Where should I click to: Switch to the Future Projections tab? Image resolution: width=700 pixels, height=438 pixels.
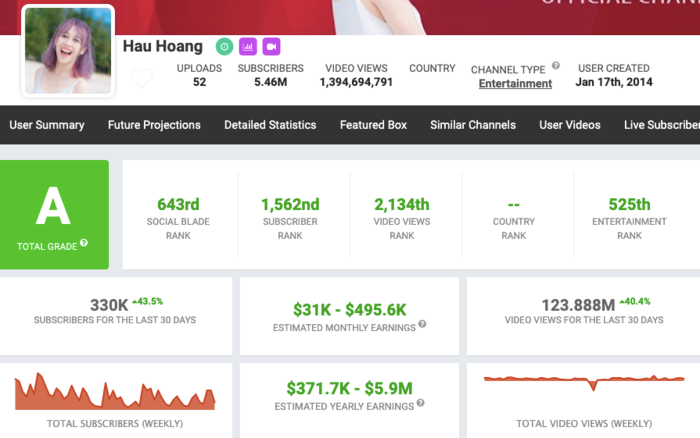154,125
